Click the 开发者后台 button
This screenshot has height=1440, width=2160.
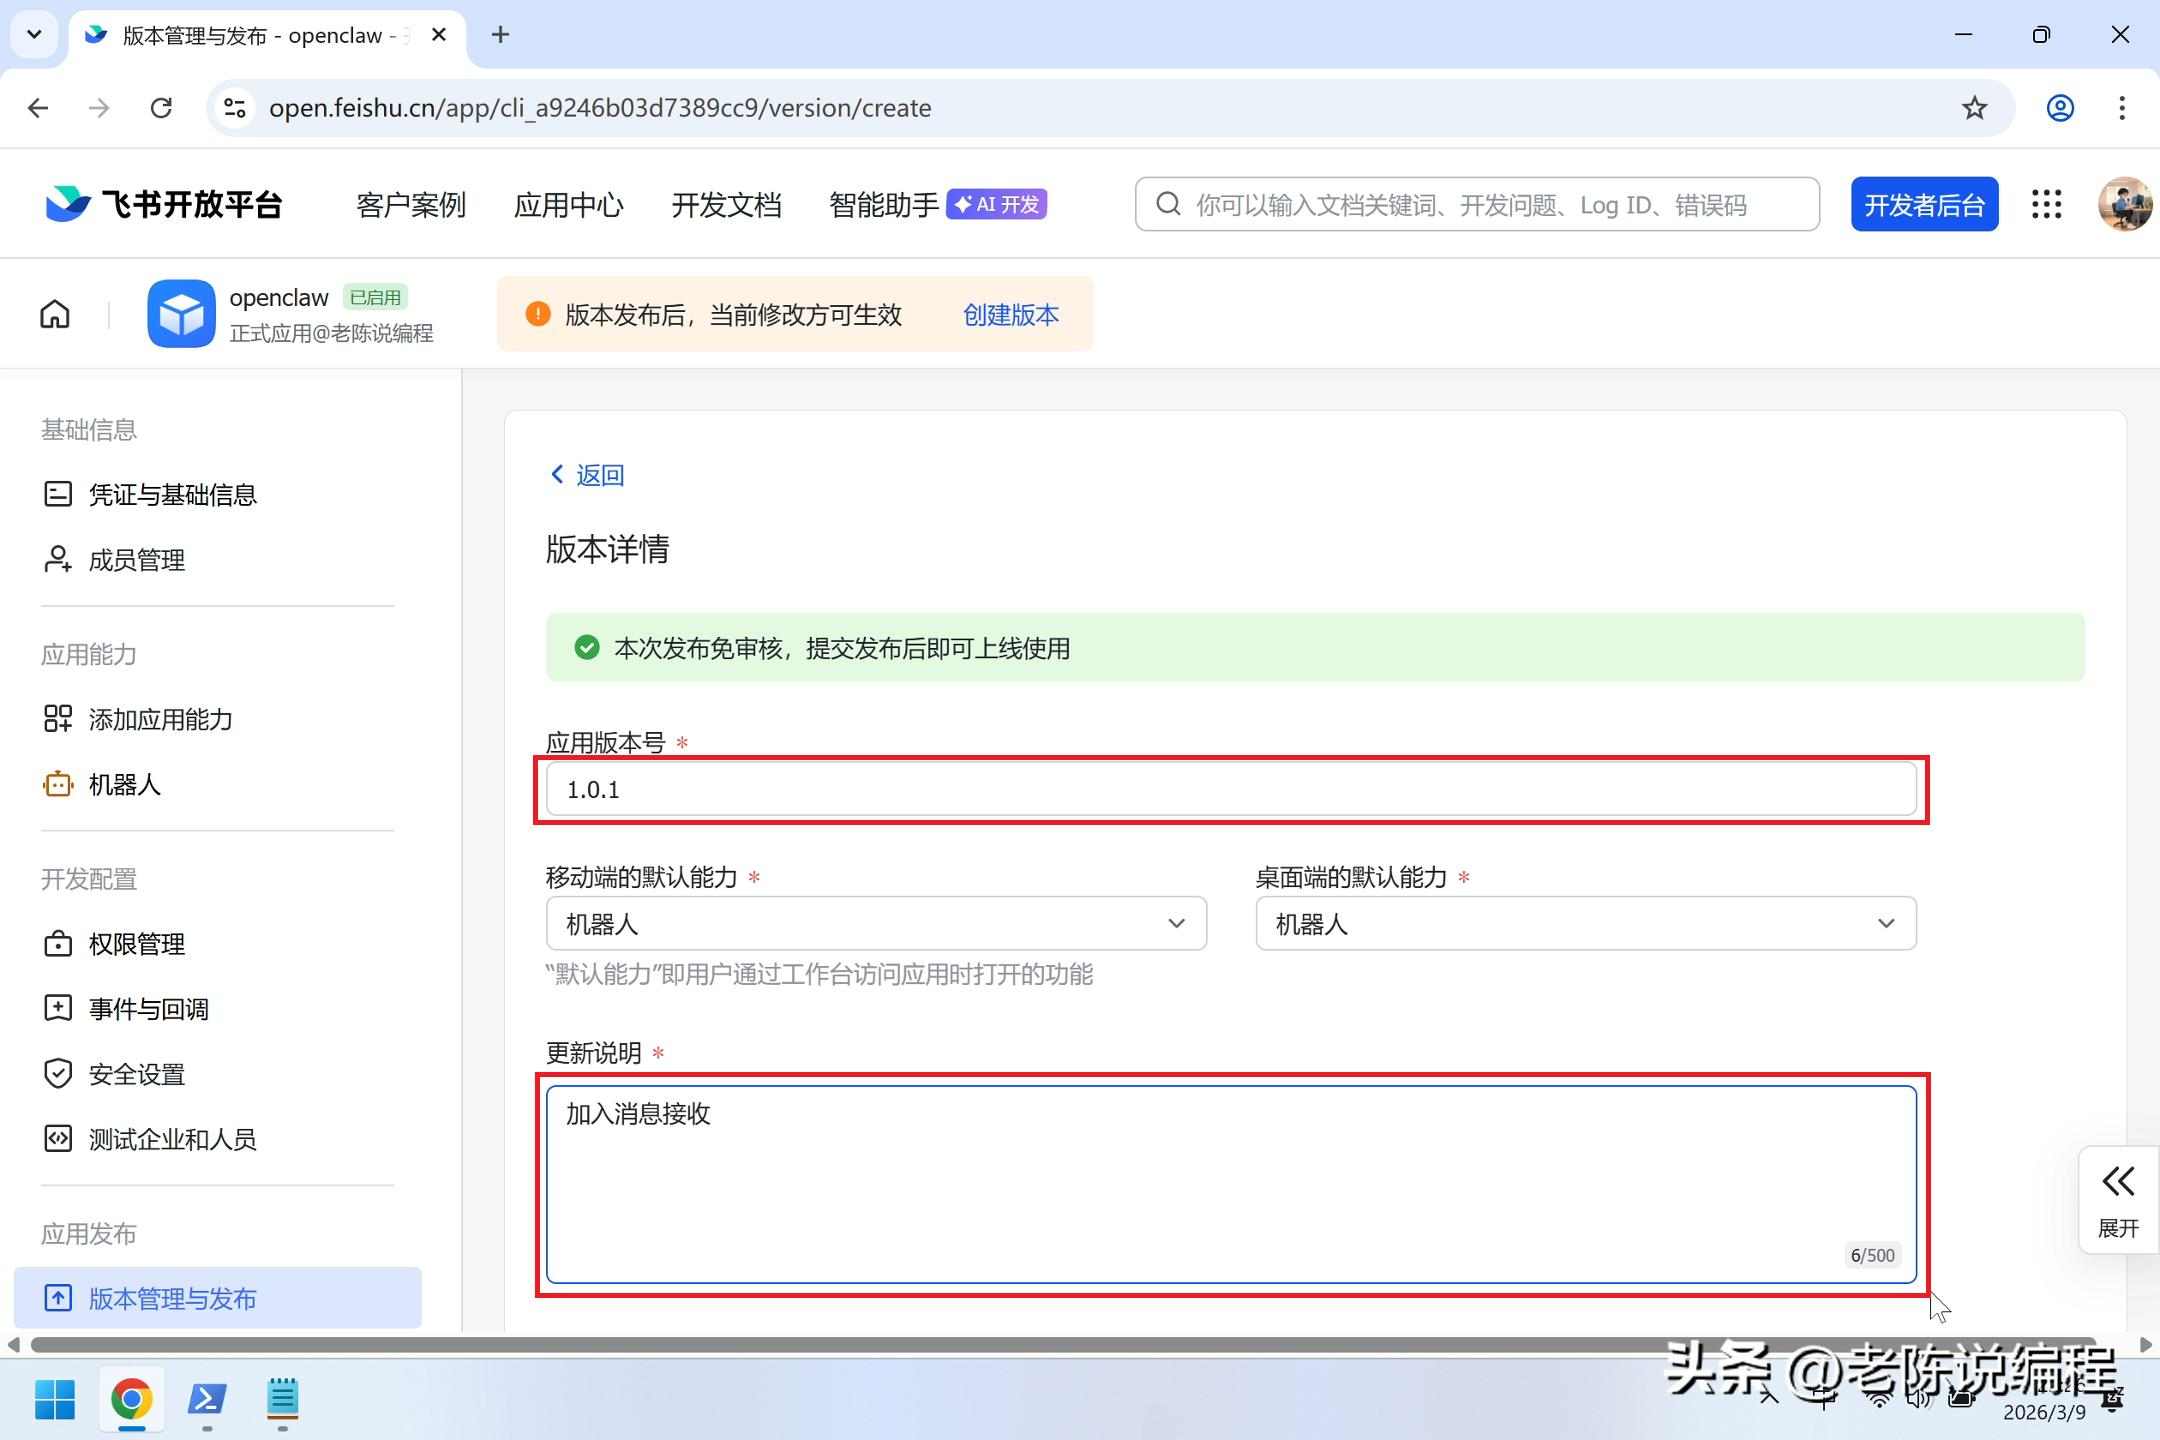pos(1924,205)
